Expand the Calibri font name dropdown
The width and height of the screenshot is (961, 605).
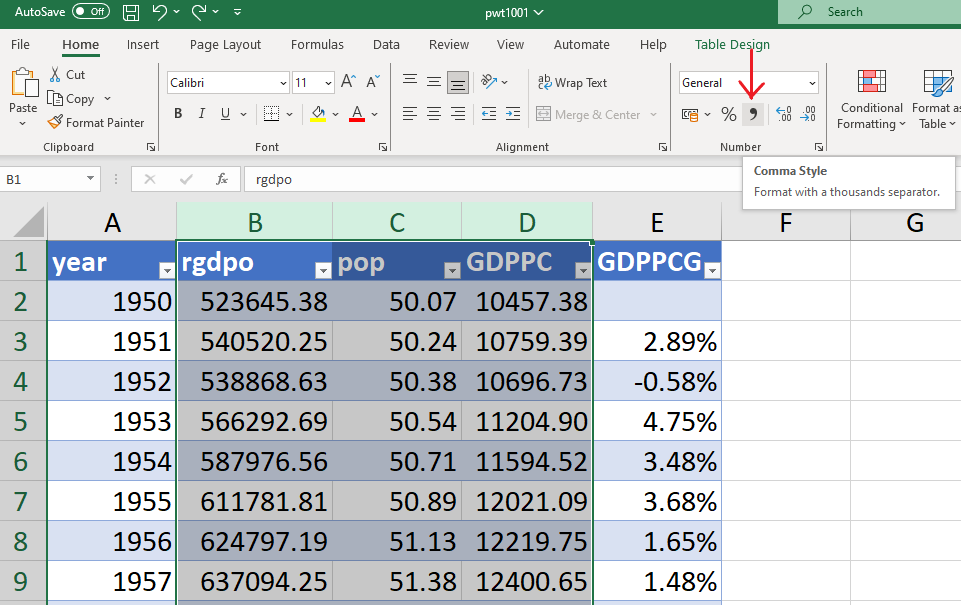(282, 83)
